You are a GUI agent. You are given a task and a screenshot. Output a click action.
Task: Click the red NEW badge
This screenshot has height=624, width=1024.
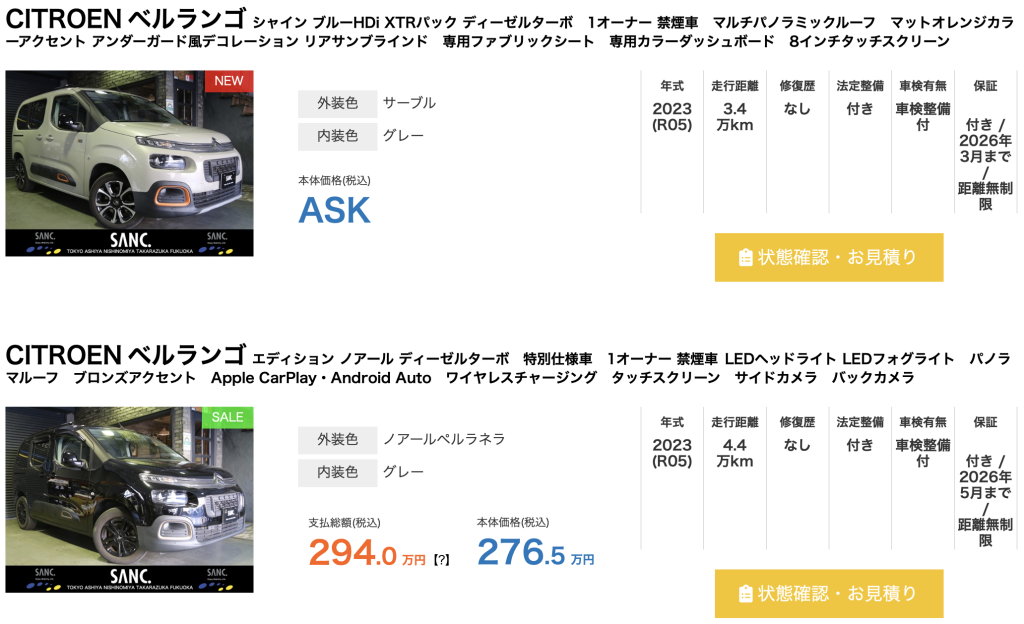point(229,81)
